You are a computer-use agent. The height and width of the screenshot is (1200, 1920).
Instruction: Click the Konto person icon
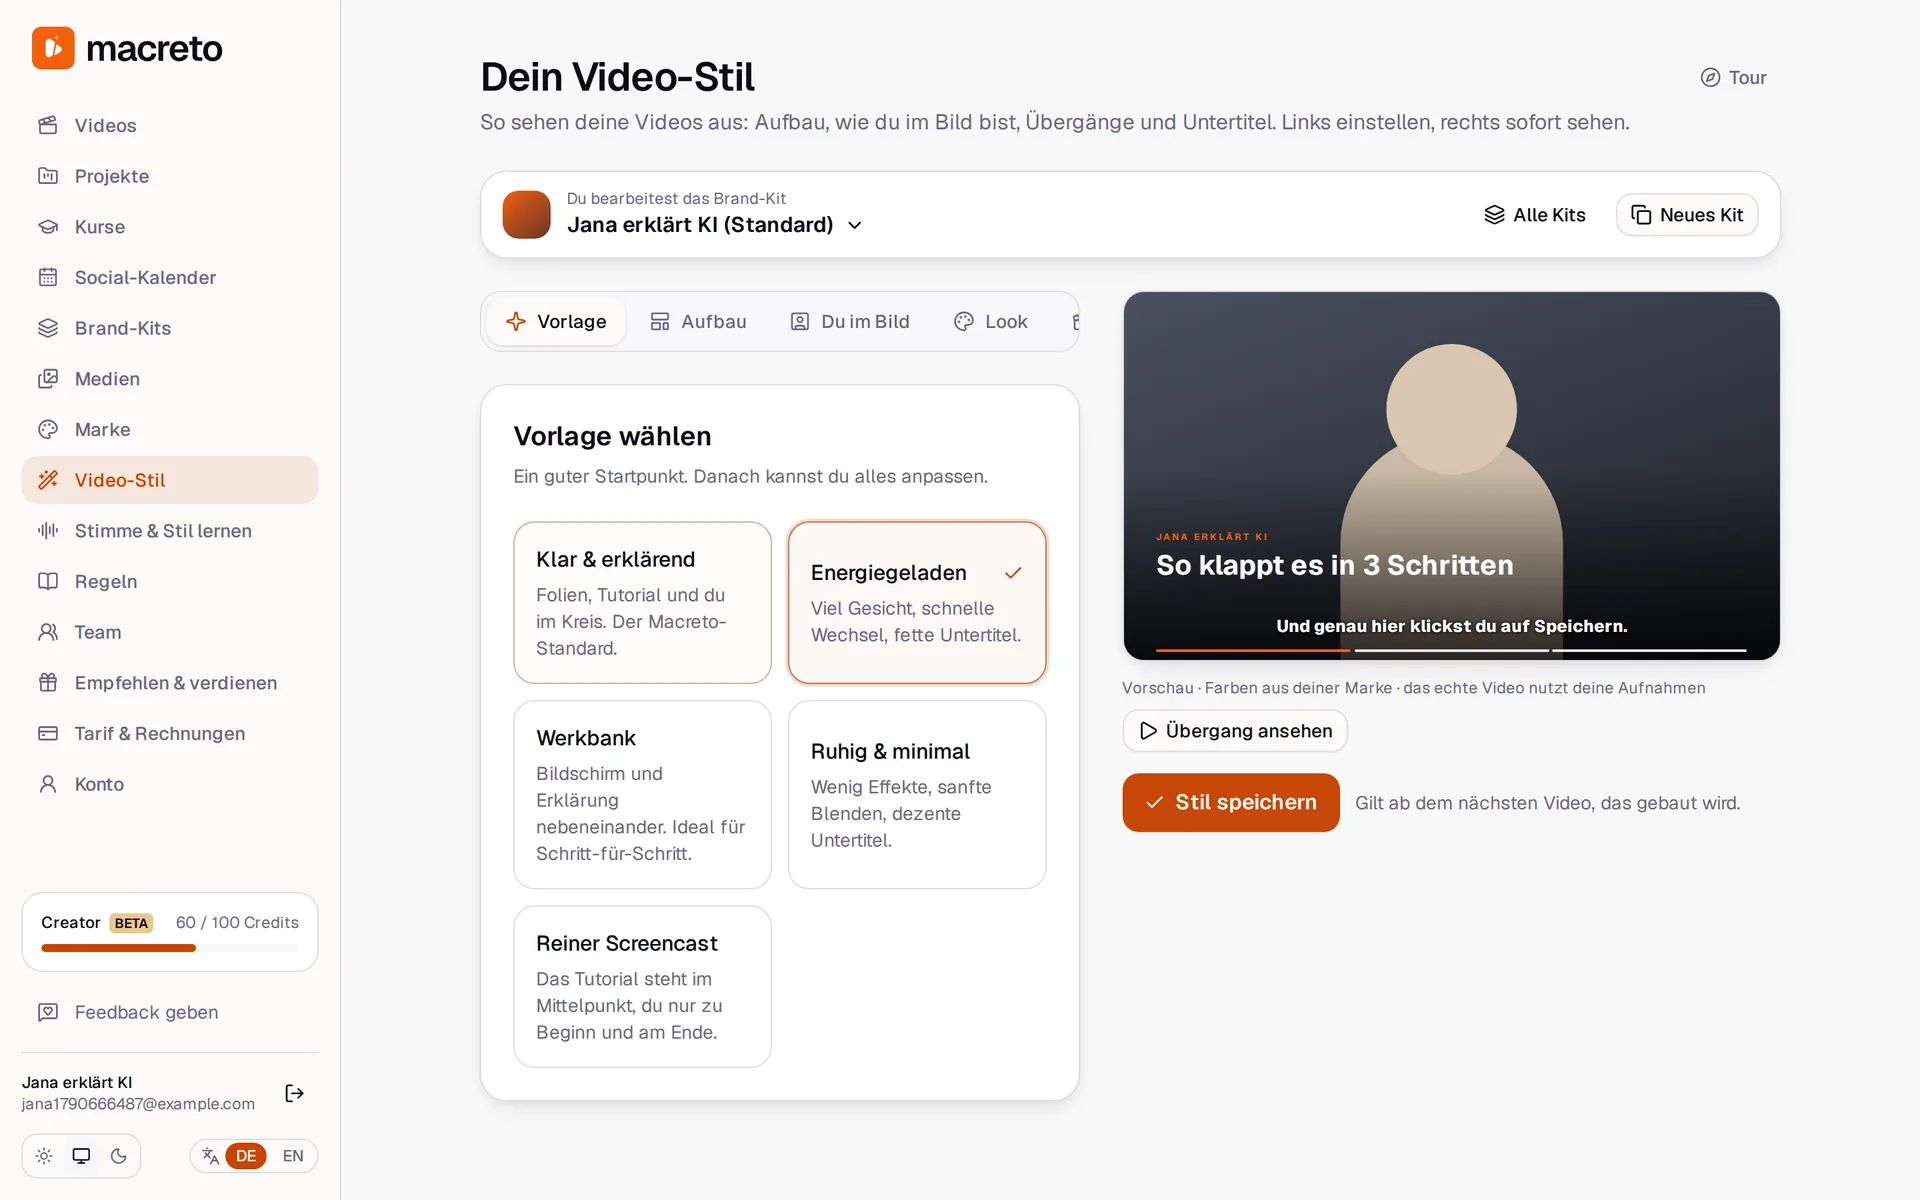tap(48, 784)
